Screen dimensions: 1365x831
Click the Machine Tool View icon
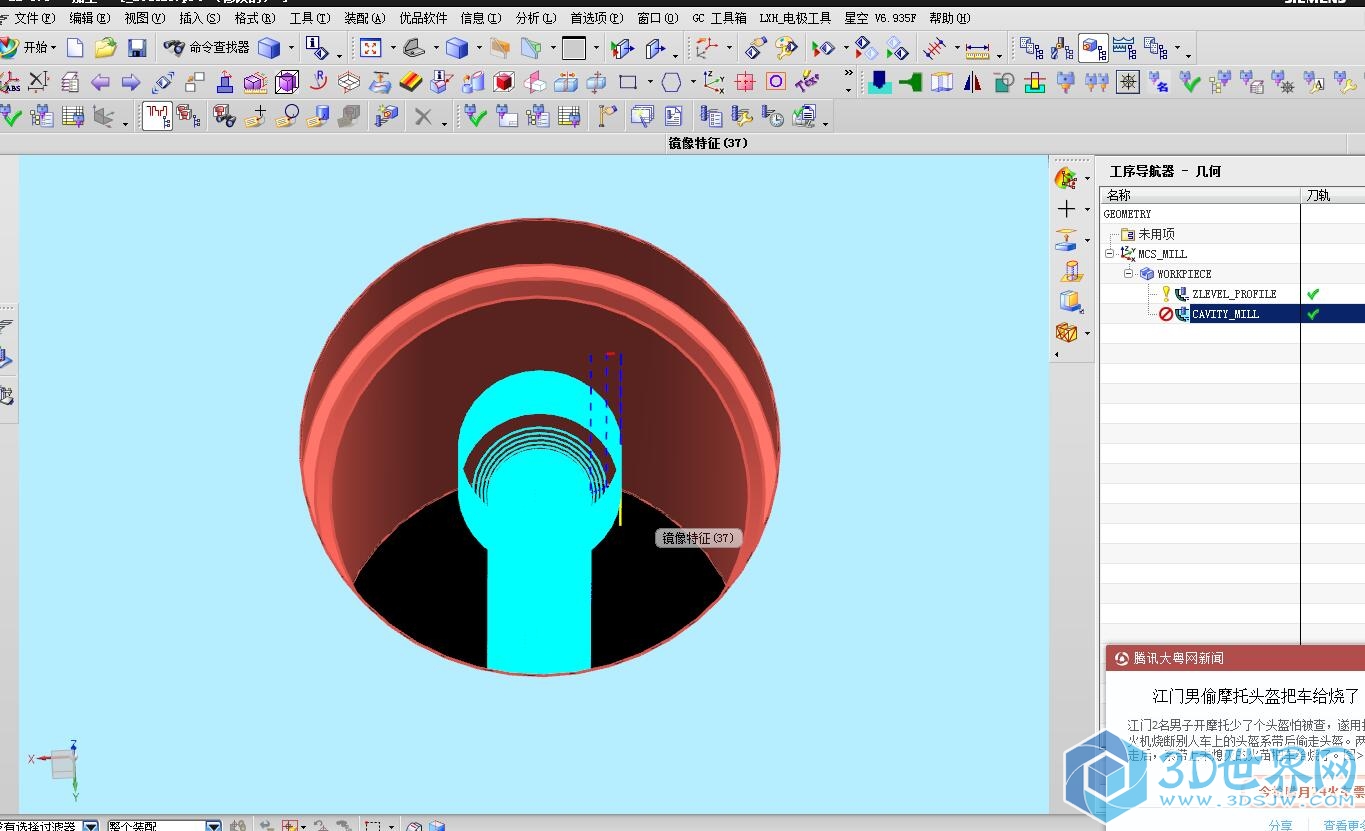click(1062, 48)
